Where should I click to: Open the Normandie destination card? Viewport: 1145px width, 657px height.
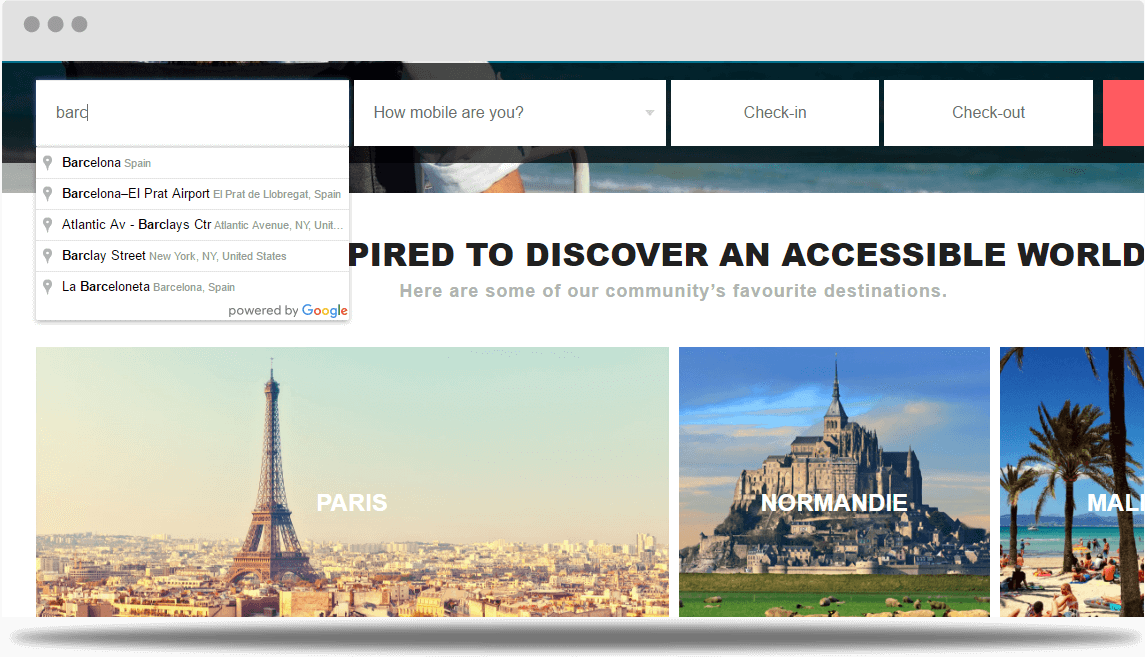pyautogui.click(x=834, y=482)
